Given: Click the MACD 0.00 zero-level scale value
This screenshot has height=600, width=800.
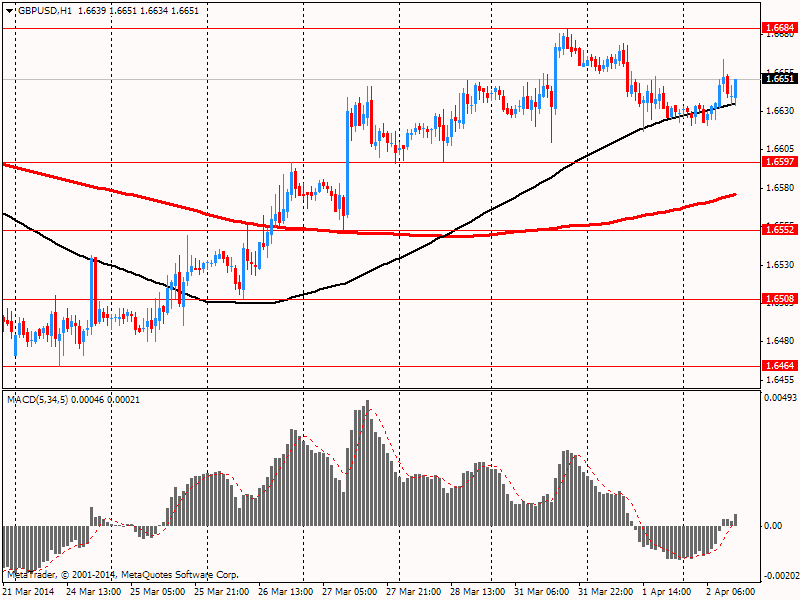Looking at the screenshot, I should pos(773,526).
